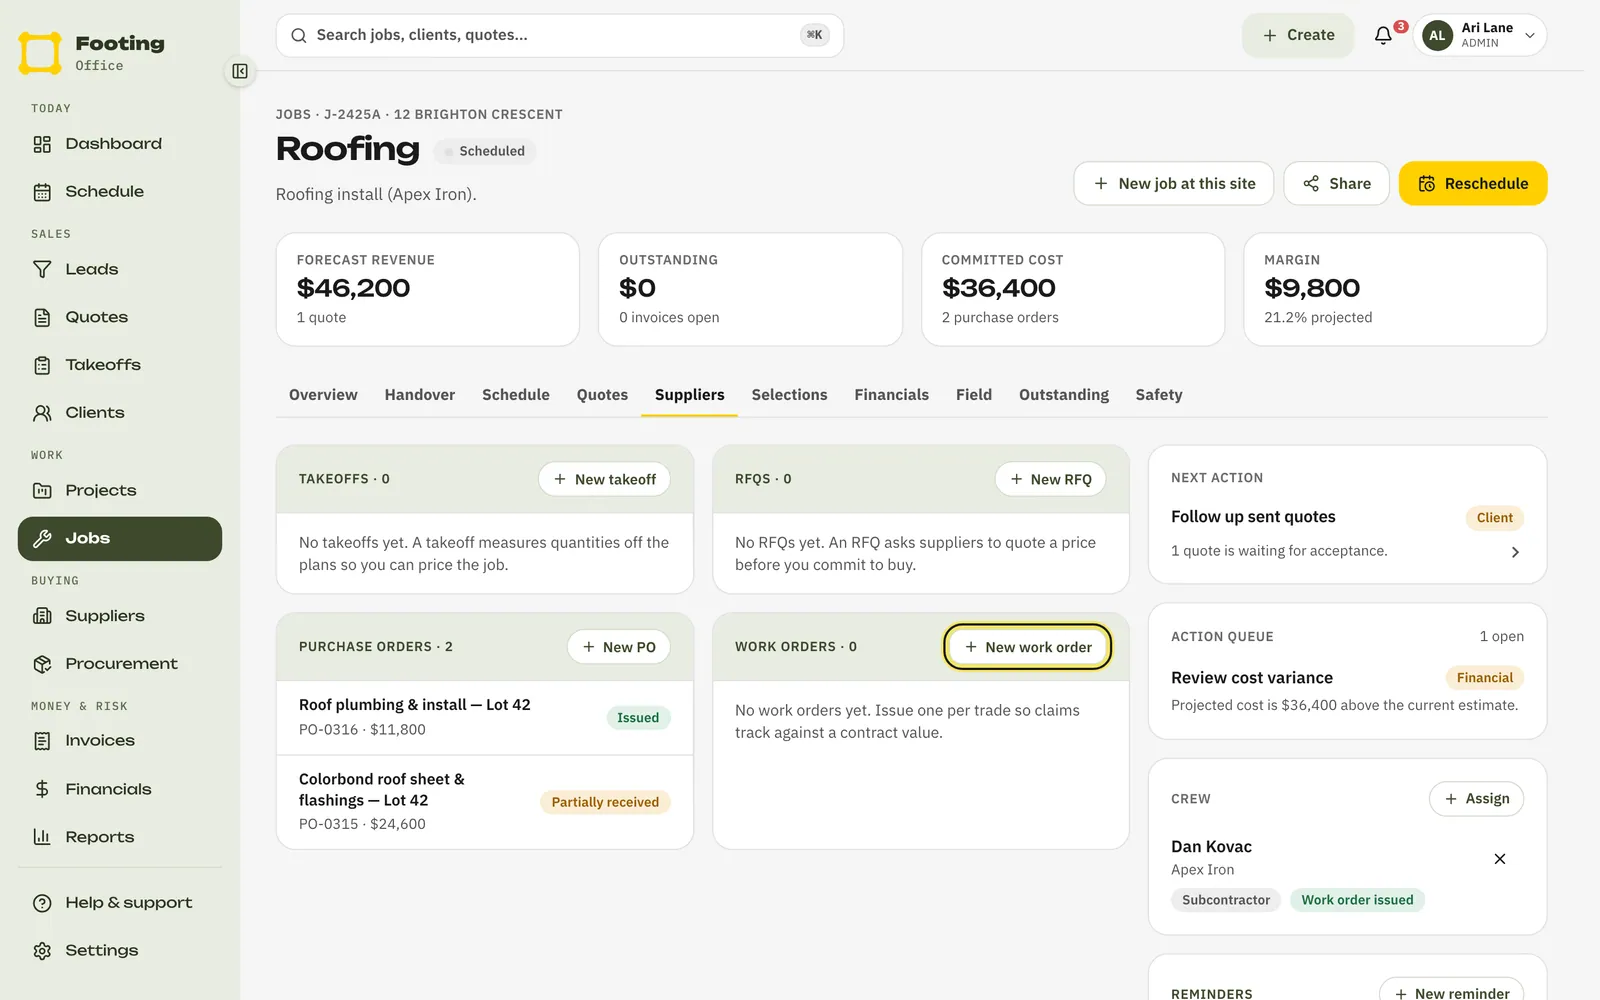This screenshot has width=1600, height=1000.
Task: Click the Share button
Action: tap(1337, 184)
